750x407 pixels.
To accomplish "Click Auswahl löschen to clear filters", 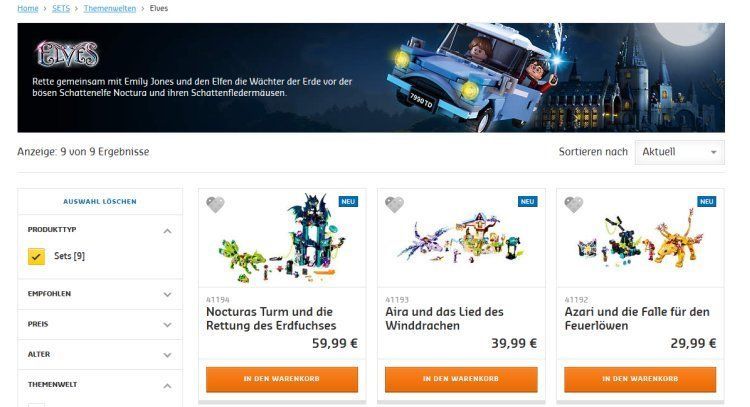I will click(x=100, y=201).
